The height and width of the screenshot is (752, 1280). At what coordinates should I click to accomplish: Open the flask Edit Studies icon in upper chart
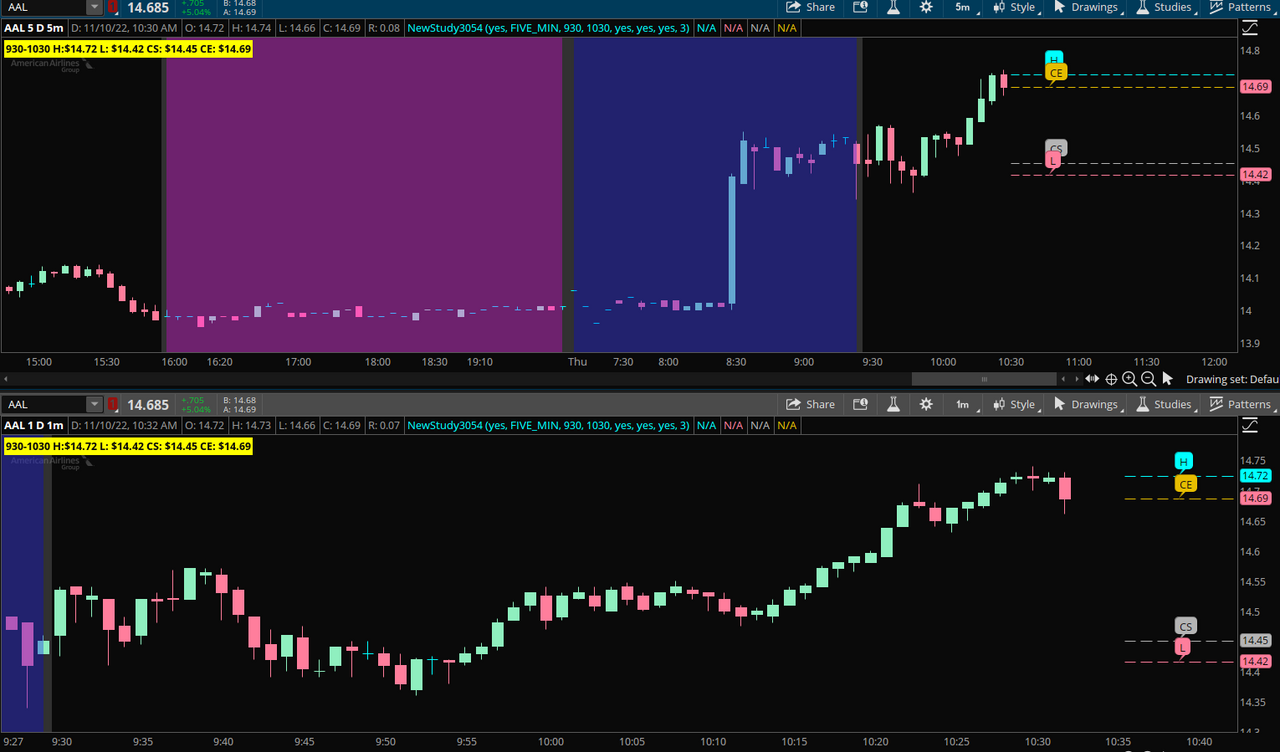[893, 7]
